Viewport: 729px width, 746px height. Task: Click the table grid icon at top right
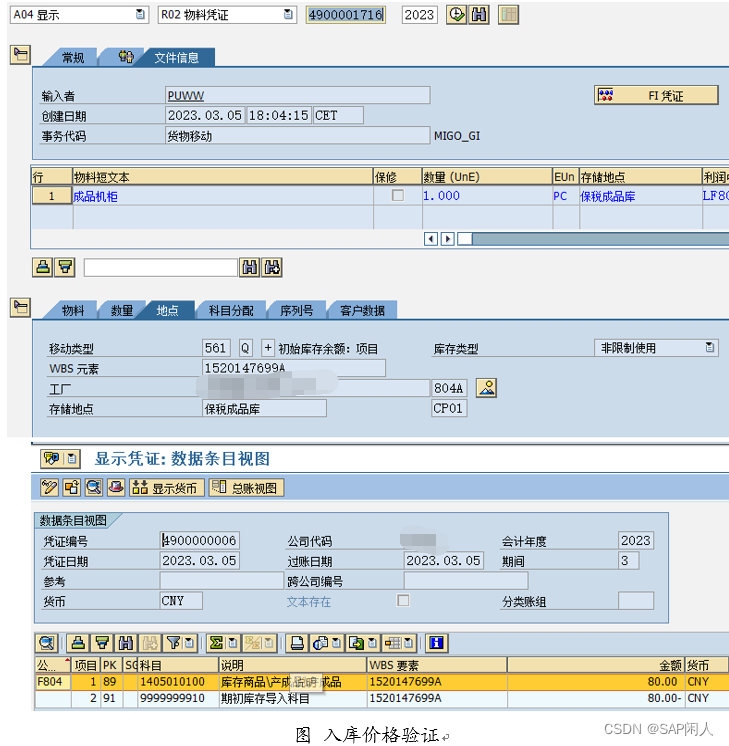tap(508, 15)
